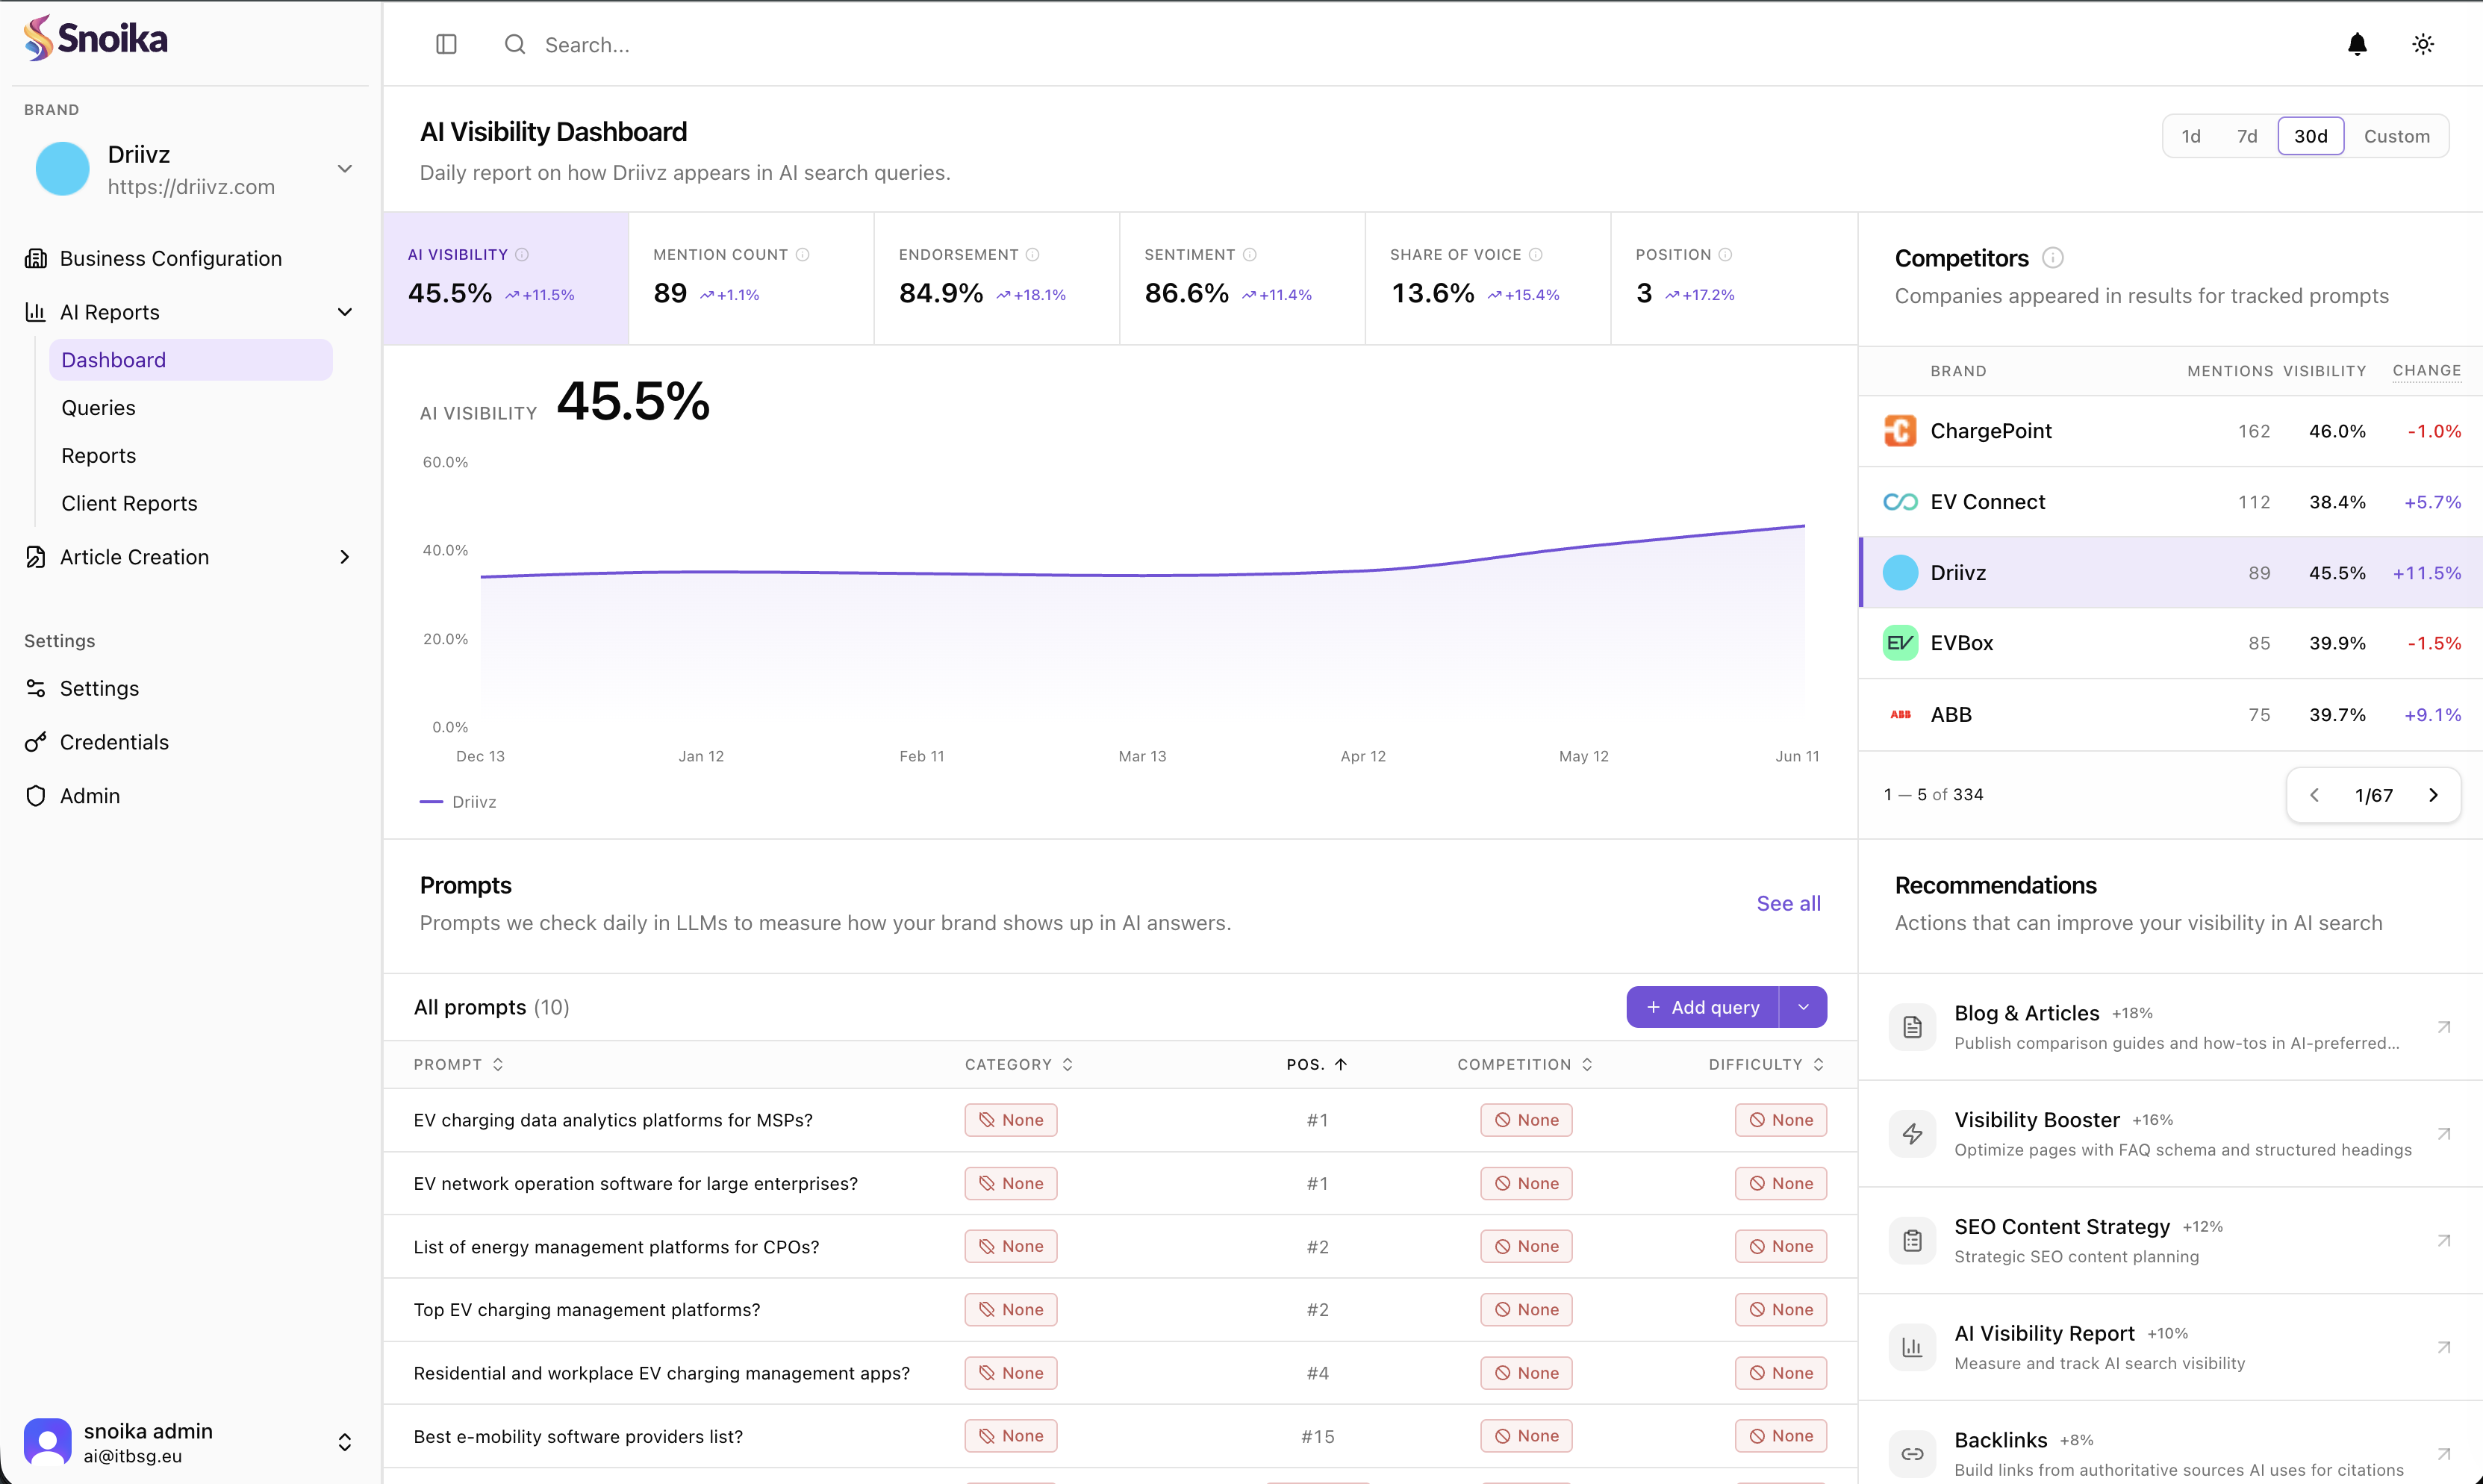
Task: Go to next competitors page
Action: coord(2433,795)
